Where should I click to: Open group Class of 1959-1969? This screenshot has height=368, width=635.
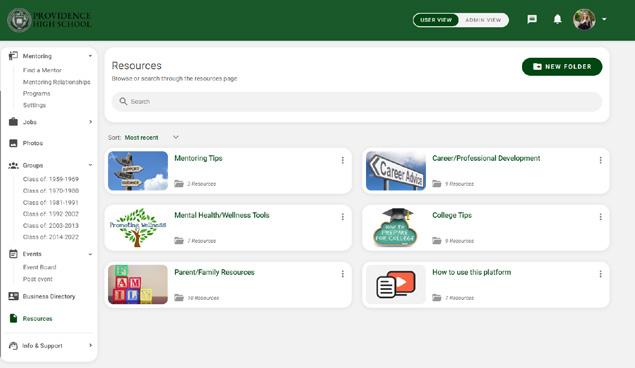(x=51, y=179)
